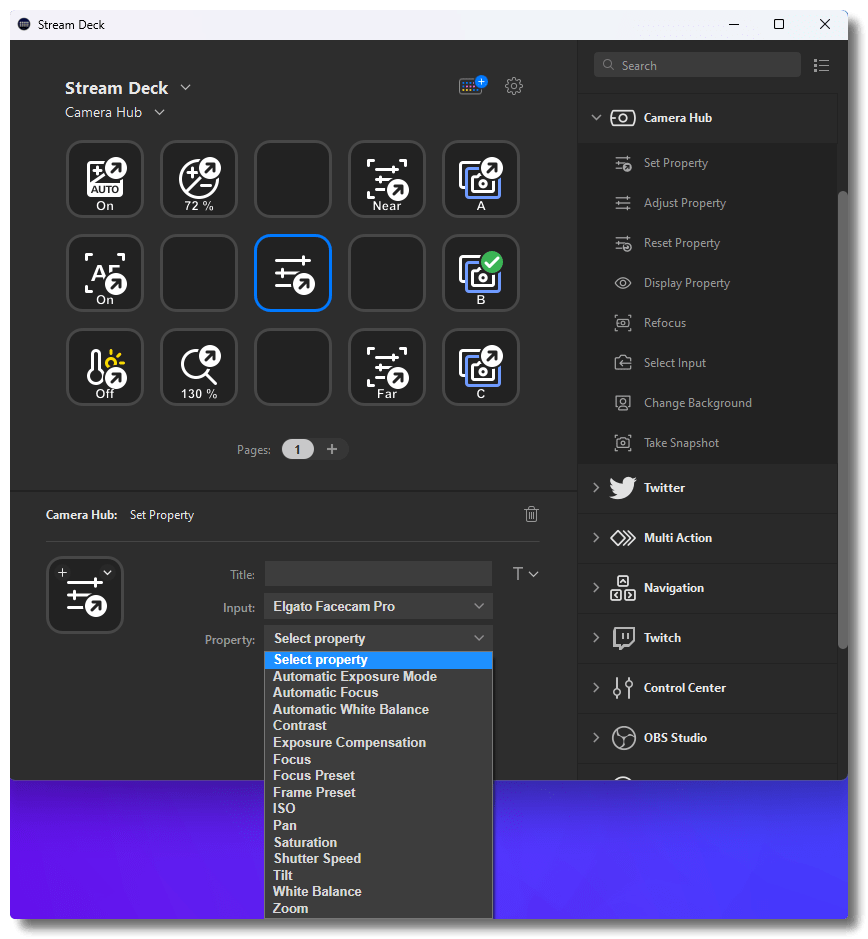Select ISO in the open property list
Viewport: 868px width, 939px height.
coord(283,808)
